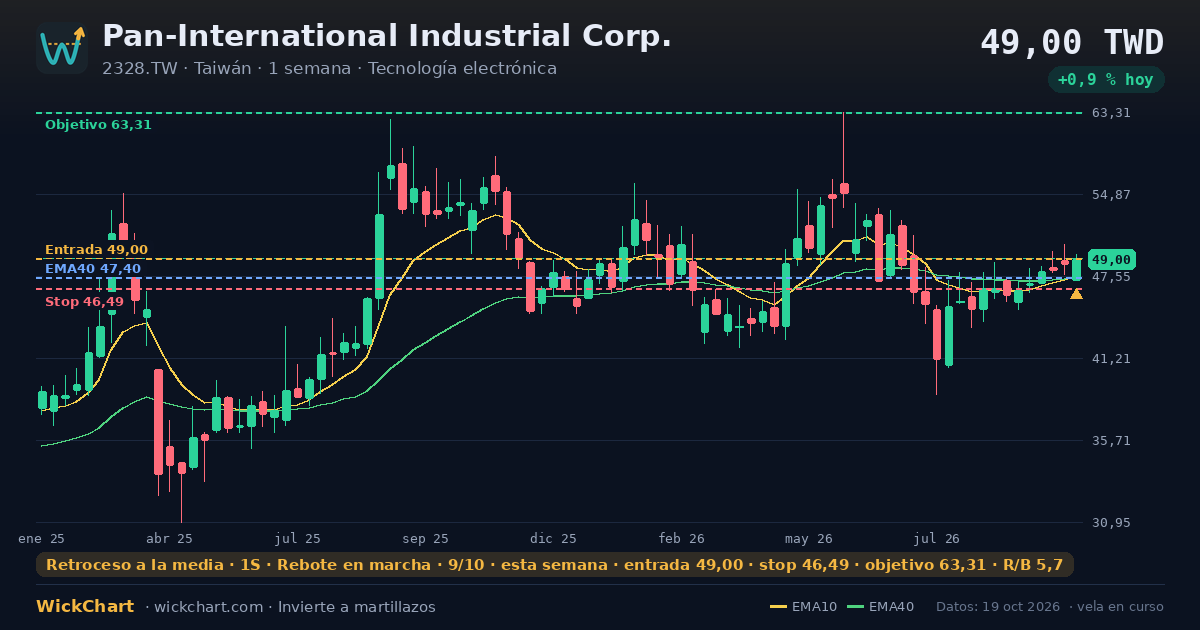Click the 63,31 axis value

tap(1111, 113)
